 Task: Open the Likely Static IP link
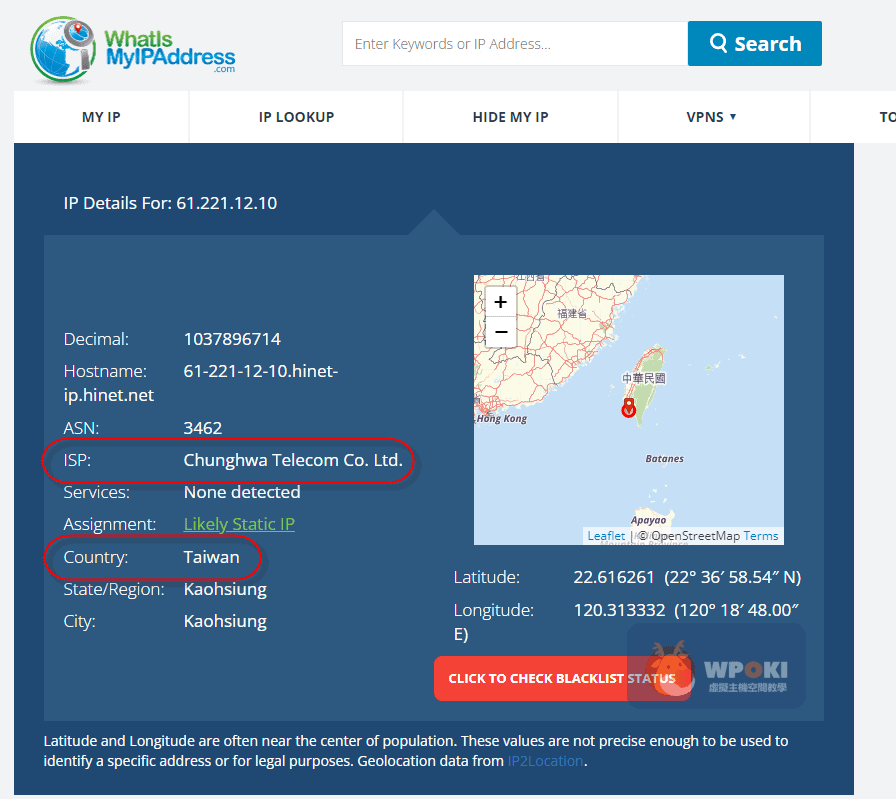click(239, 524)
